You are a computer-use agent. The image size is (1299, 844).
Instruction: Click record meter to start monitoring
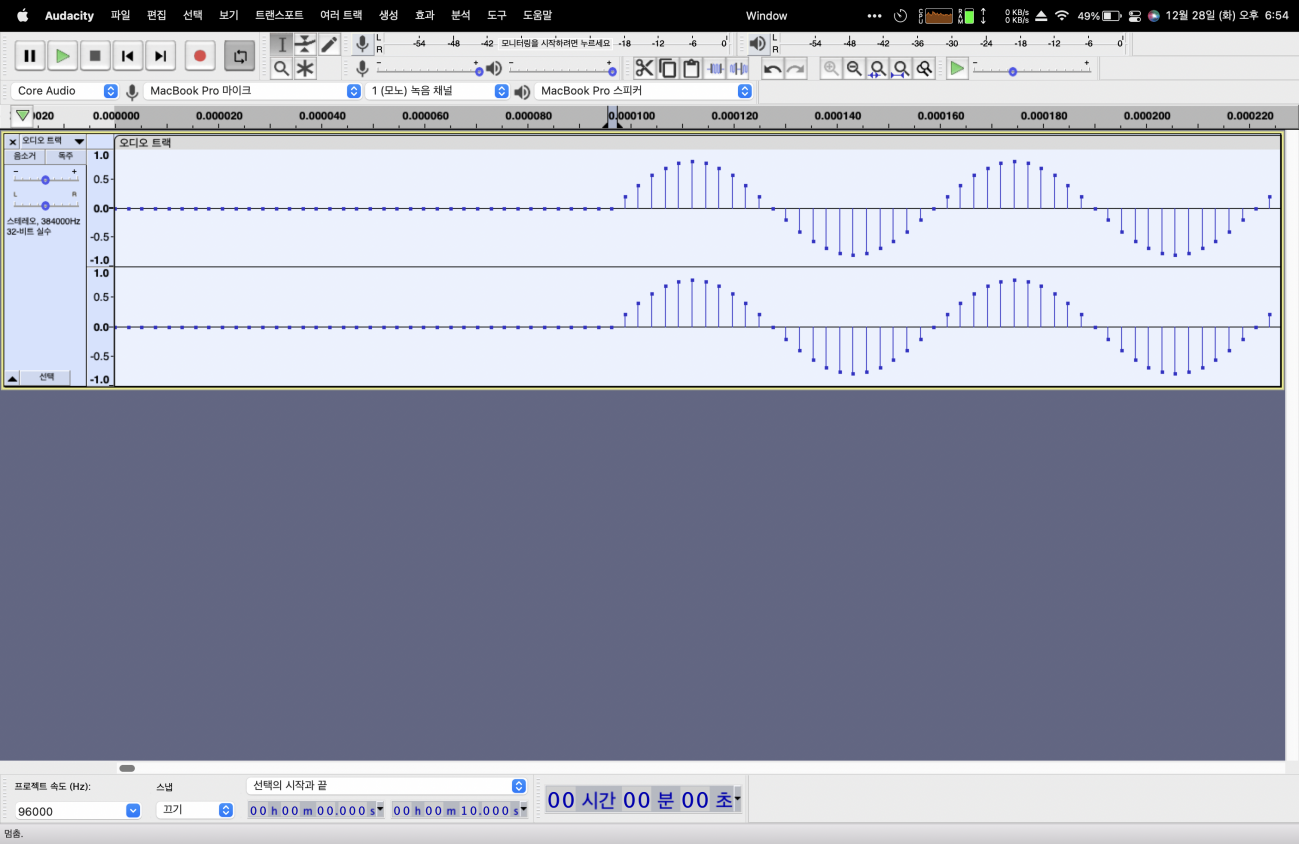click(555, 44)
